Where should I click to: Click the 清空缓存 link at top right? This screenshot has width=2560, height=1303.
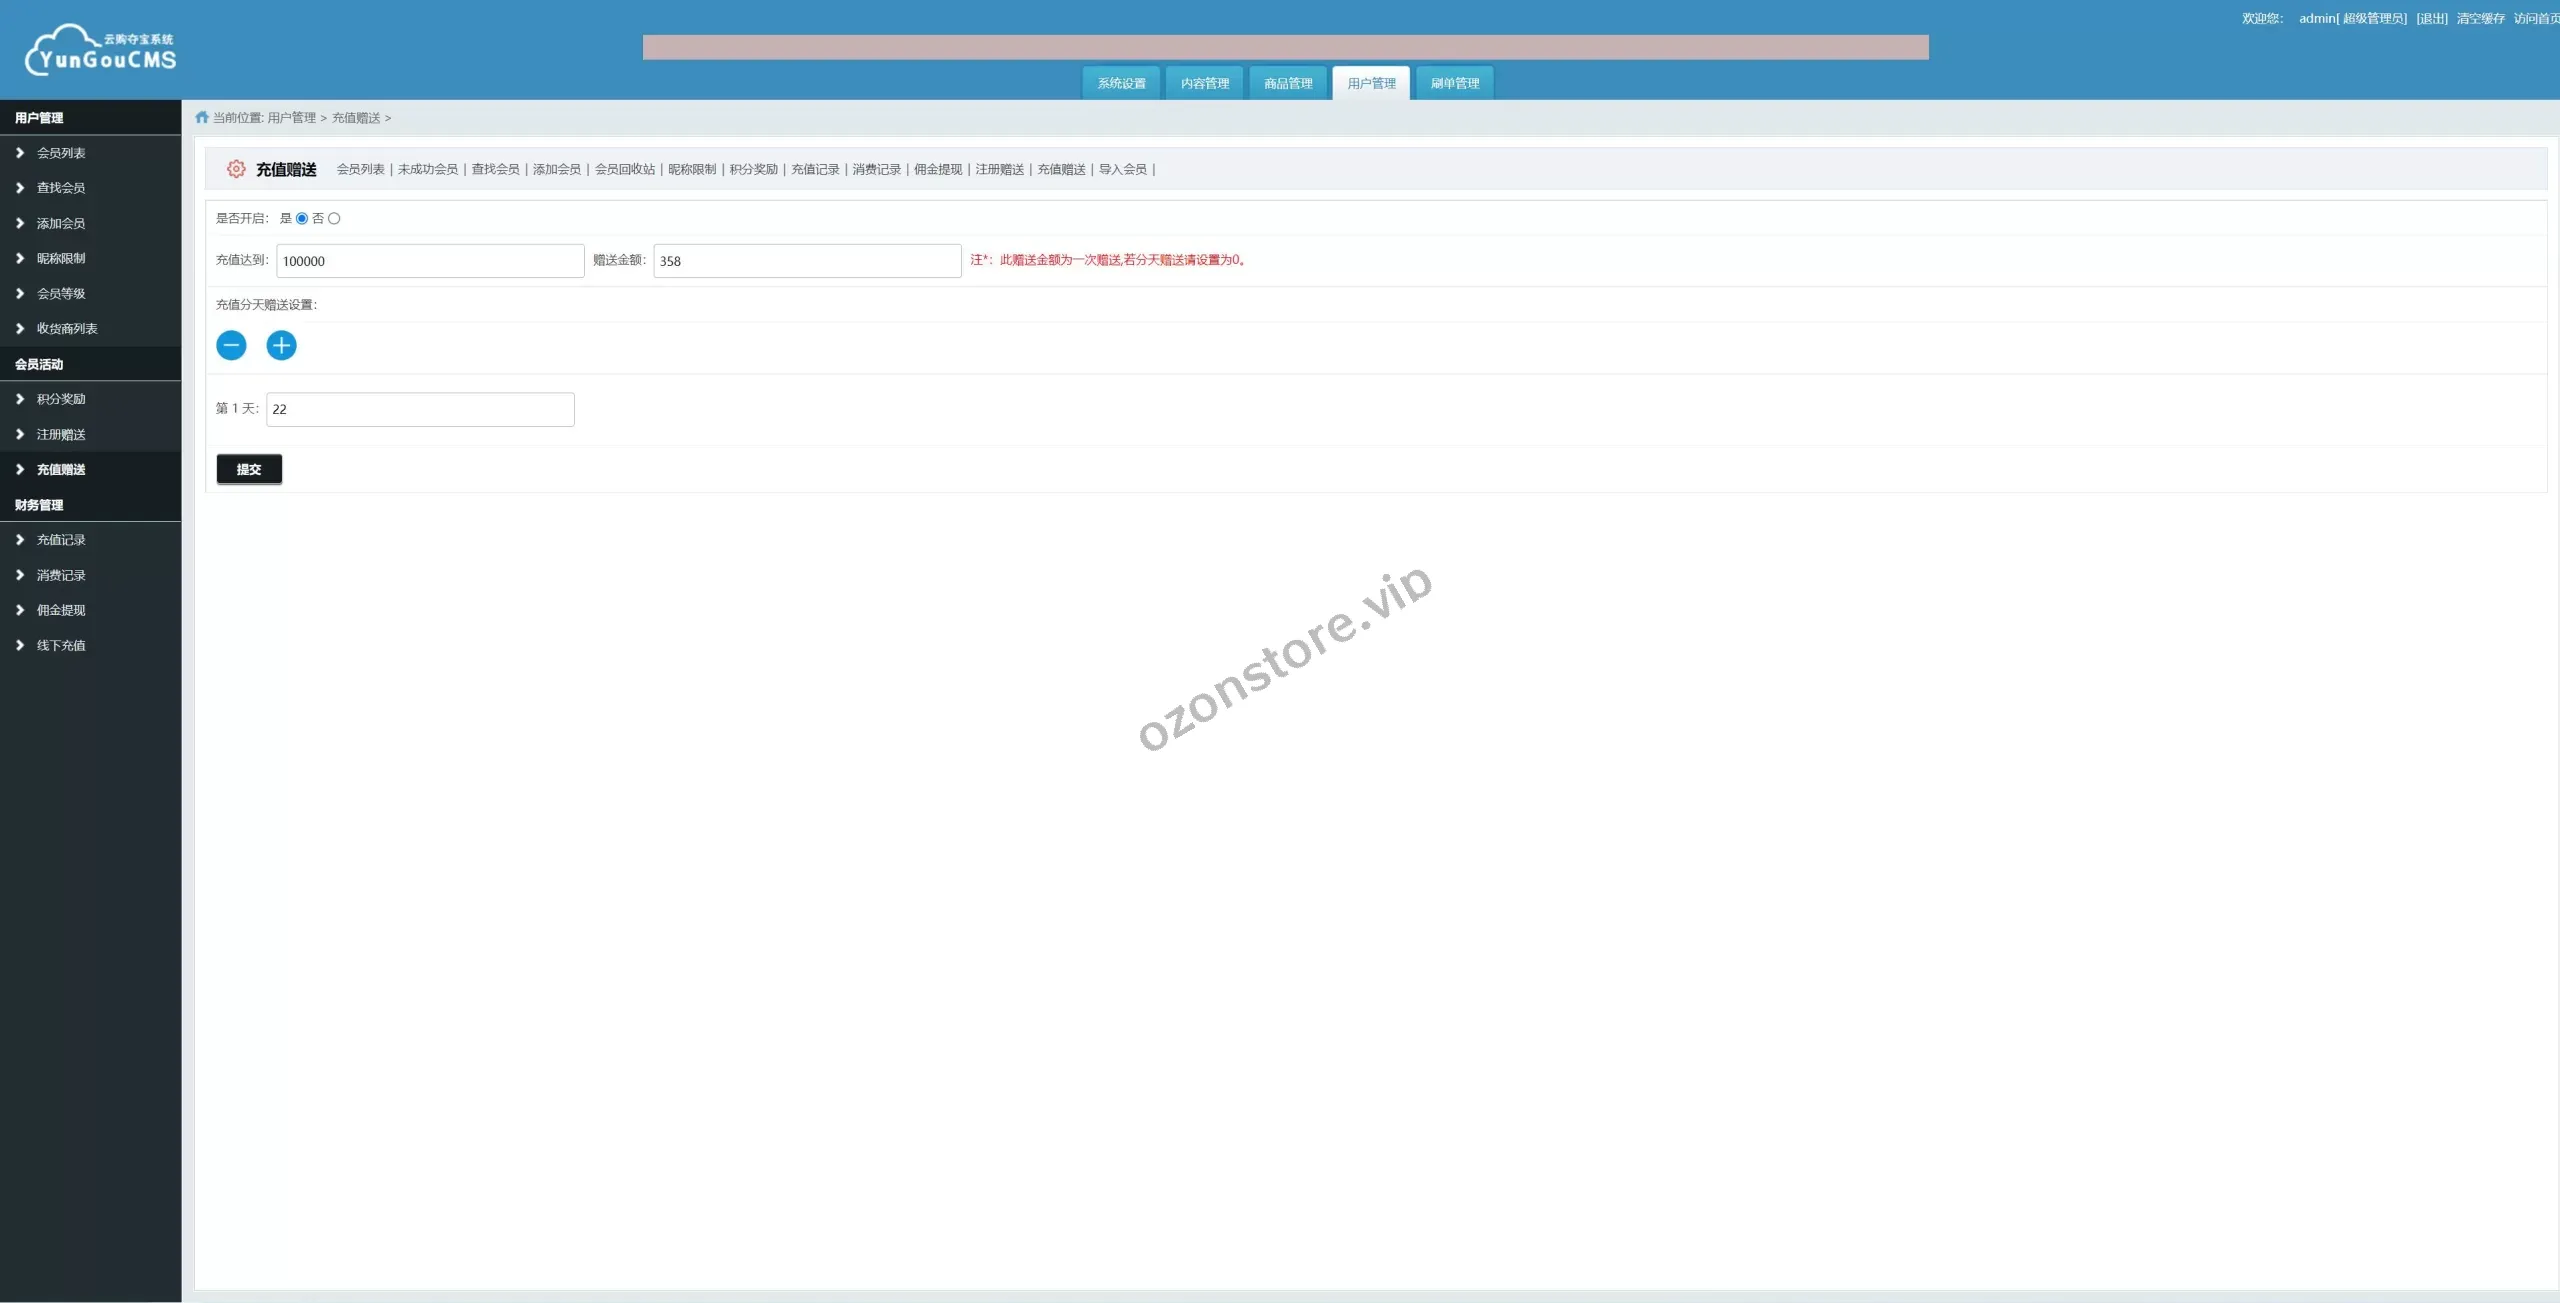tap(2480, 18)
